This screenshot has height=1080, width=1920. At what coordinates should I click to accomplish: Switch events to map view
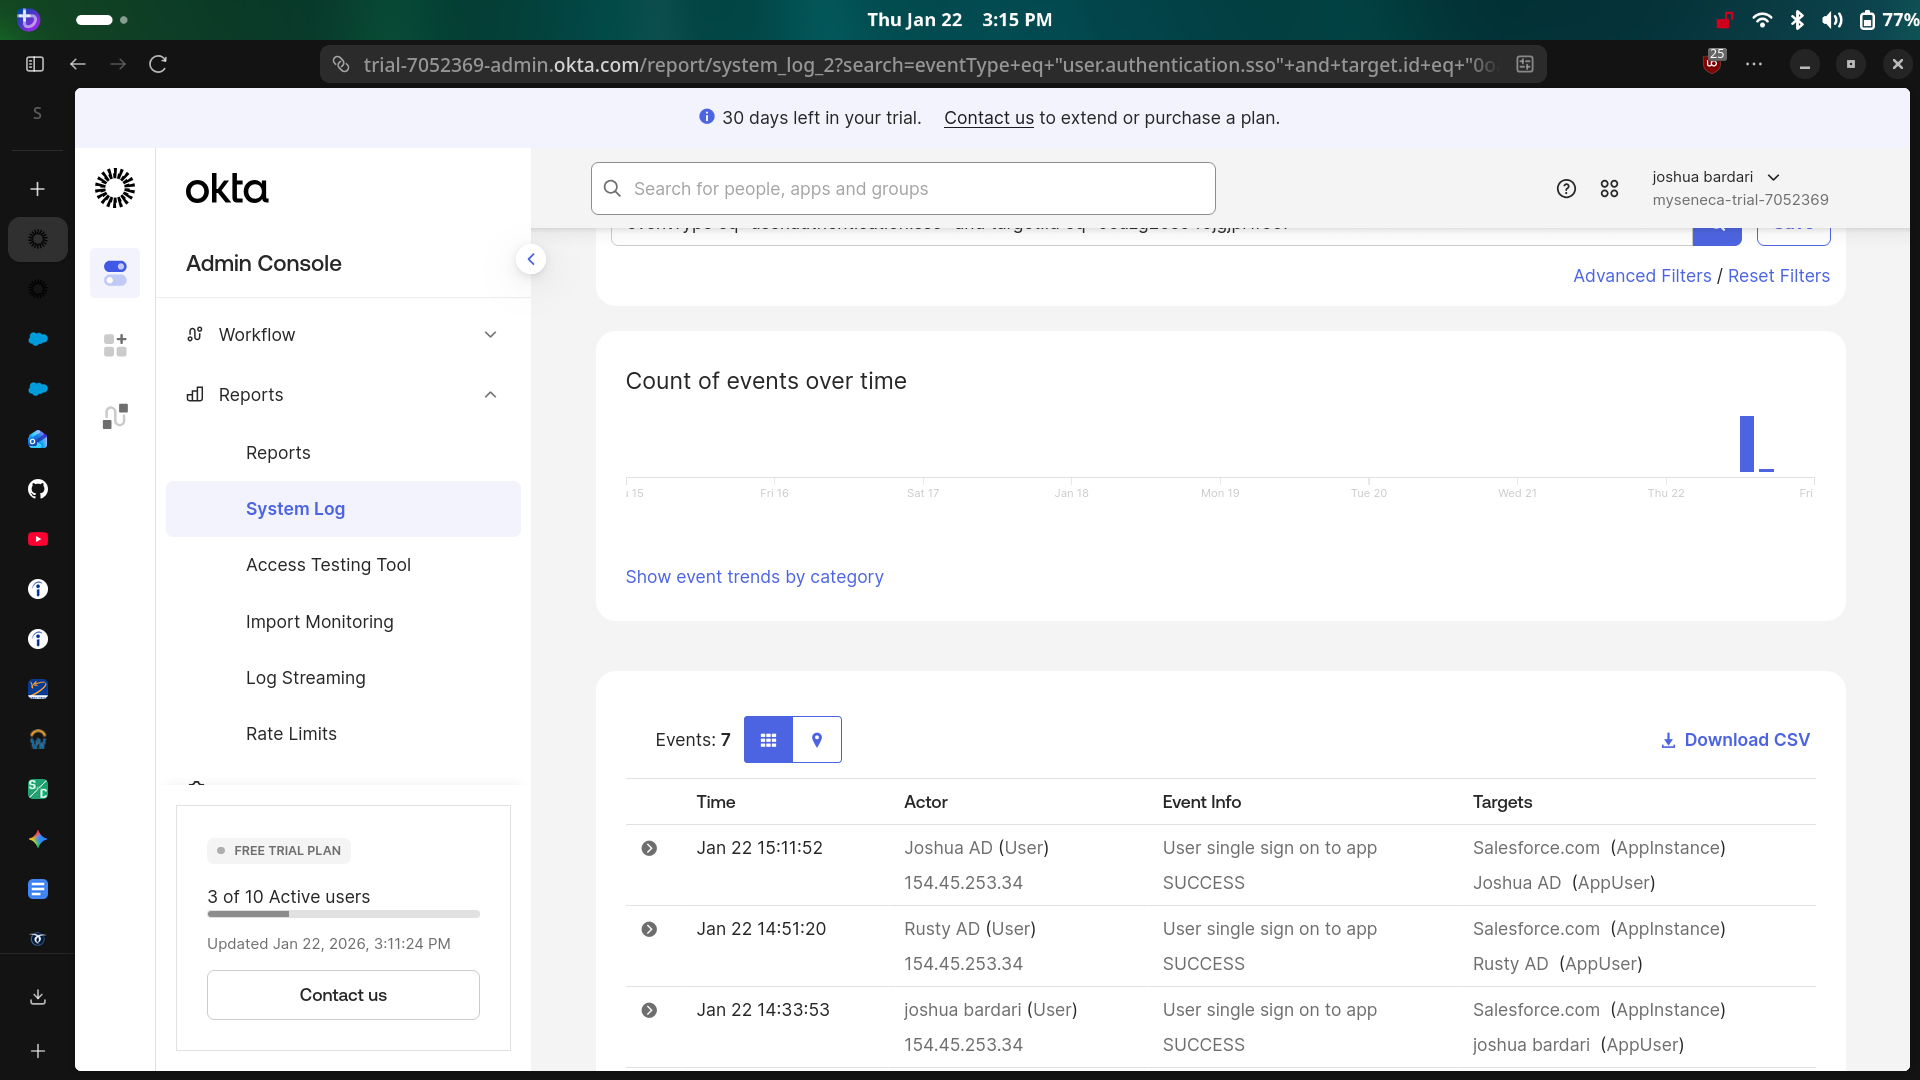817,740
